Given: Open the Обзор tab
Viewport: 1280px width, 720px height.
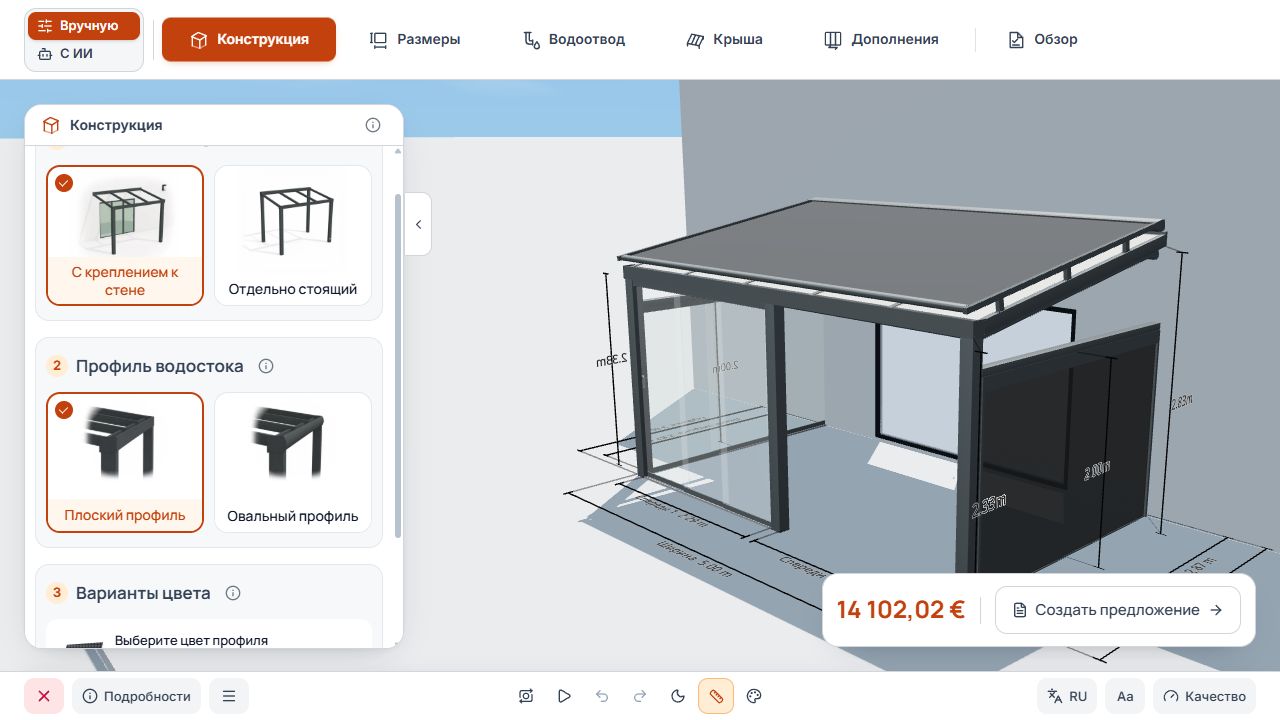Looking at the screenshot, I should click(1043, 39).
